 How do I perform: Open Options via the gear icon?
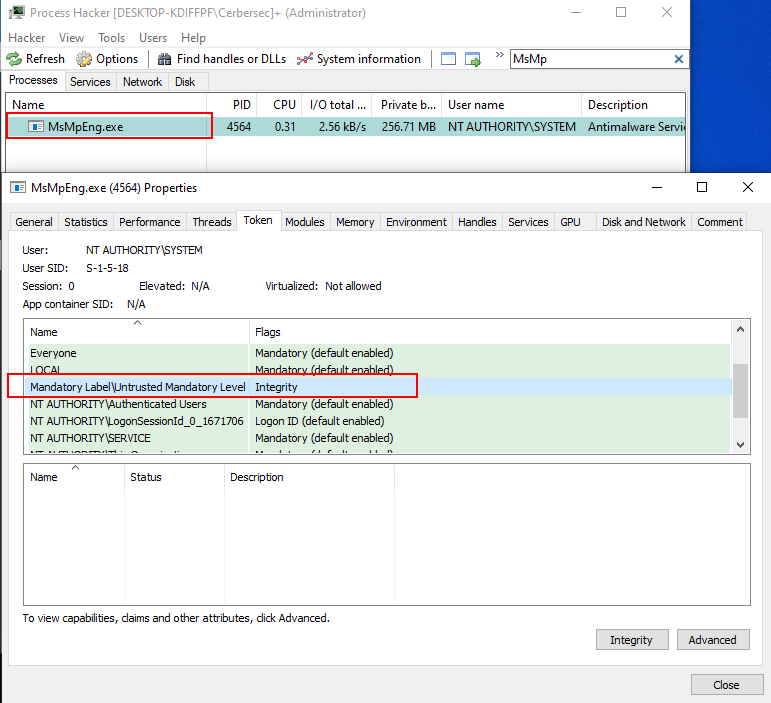(x=84, y=59)
